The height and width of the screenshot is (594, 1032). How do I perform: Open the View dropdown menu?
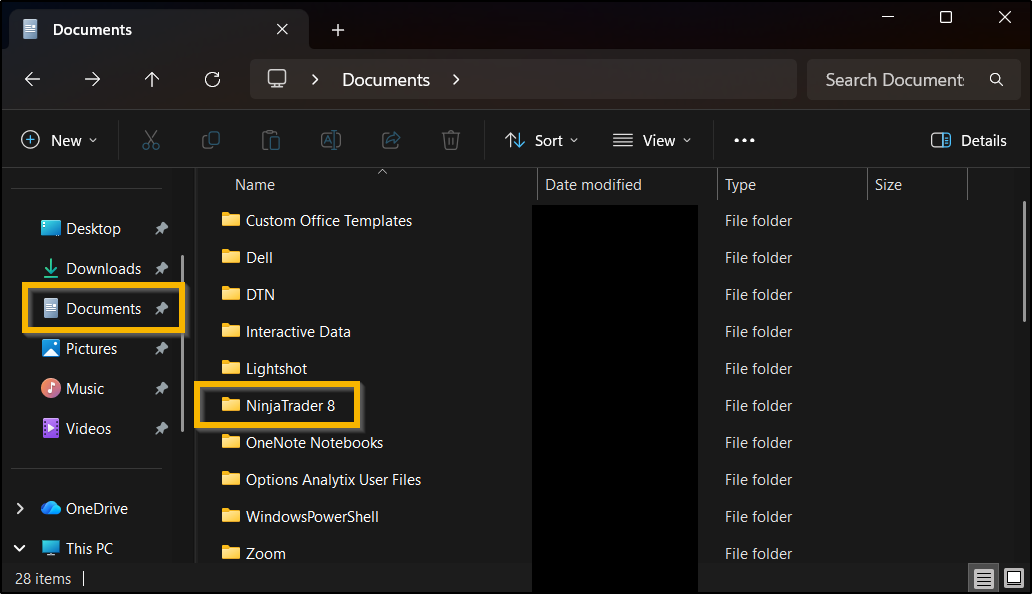(652, 140)
